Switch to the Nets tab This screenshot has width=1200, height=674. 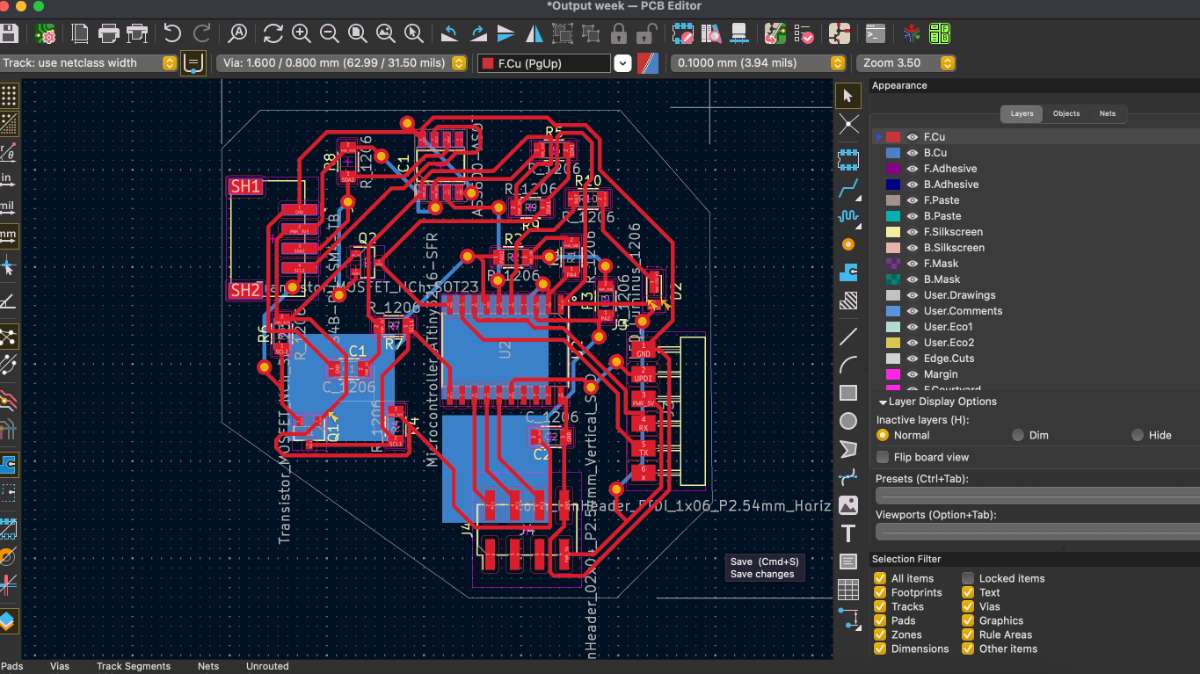click(1107, 114)
